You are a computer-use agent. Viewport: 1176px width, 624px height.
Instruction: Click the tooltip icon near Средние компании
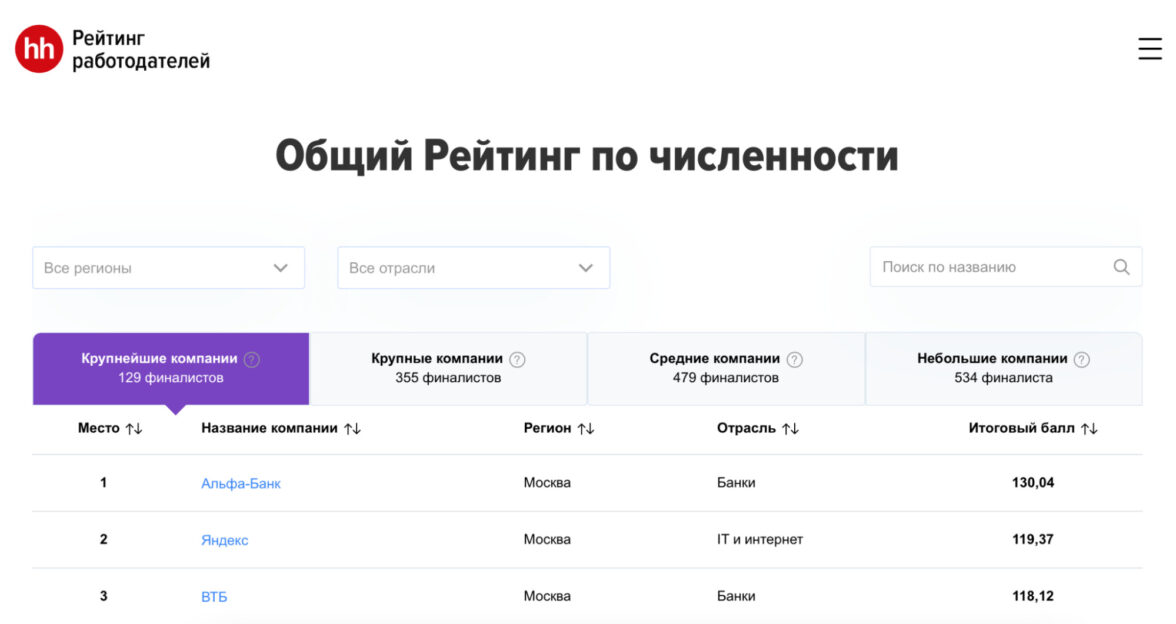coord(794,358)
